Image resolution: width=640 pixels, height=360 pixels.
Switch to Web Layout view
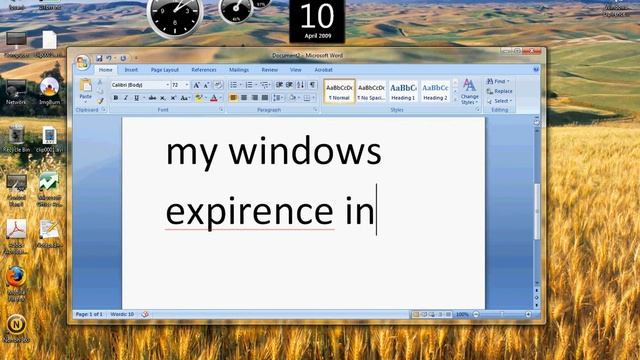pyautogui.click(x=432, y=315)
